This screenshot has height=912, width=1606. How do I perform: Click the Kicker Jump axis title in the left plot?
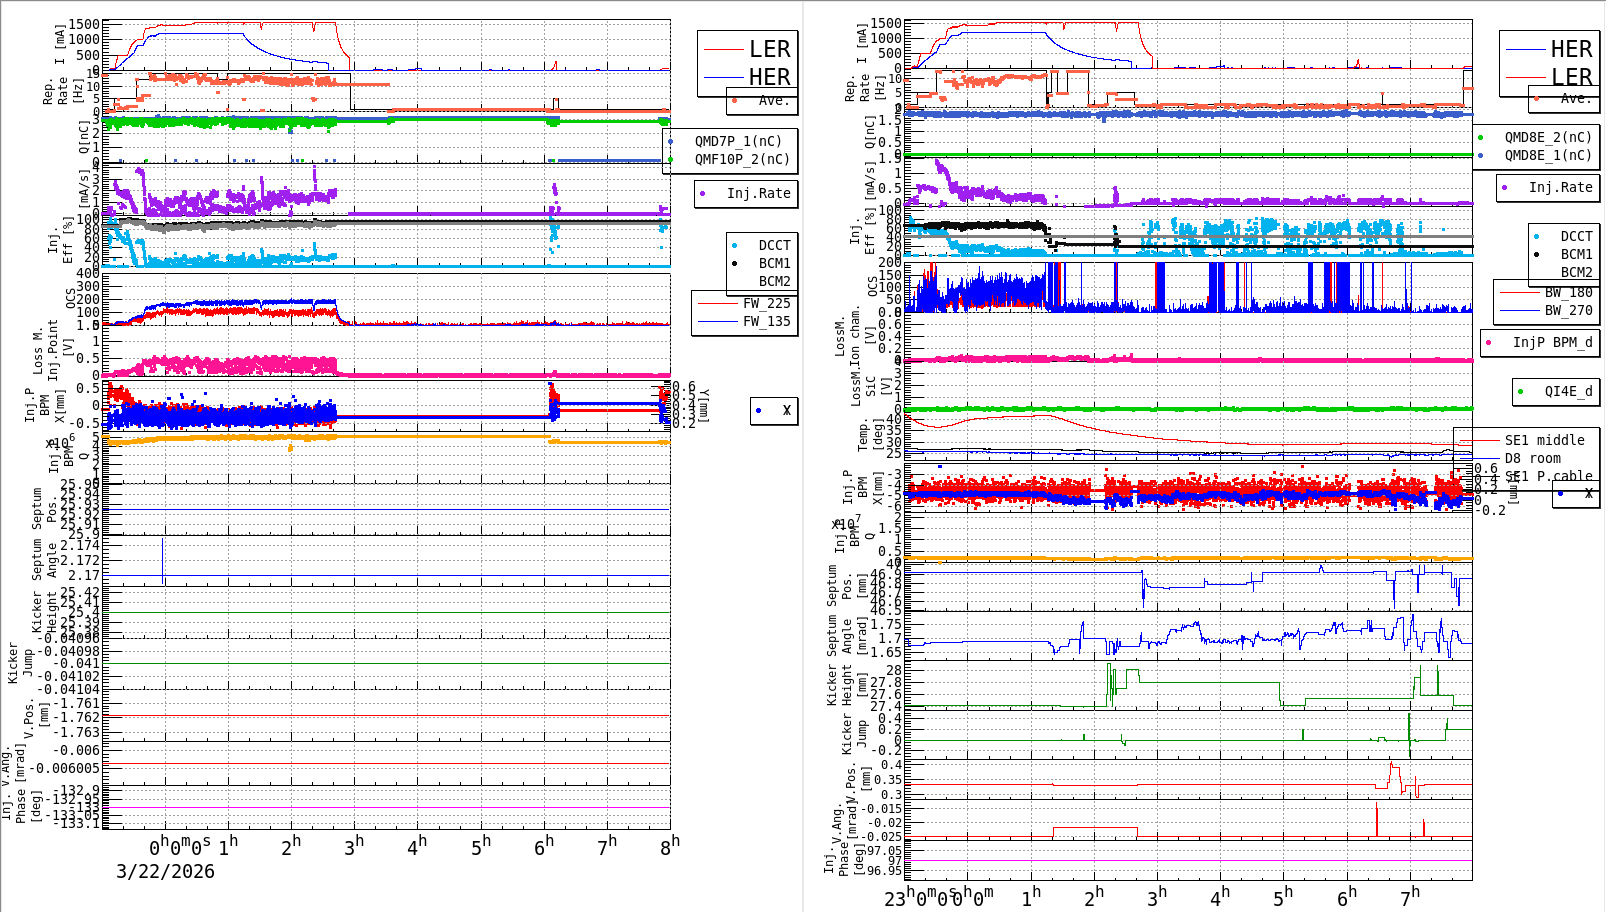tap(20, 663)
